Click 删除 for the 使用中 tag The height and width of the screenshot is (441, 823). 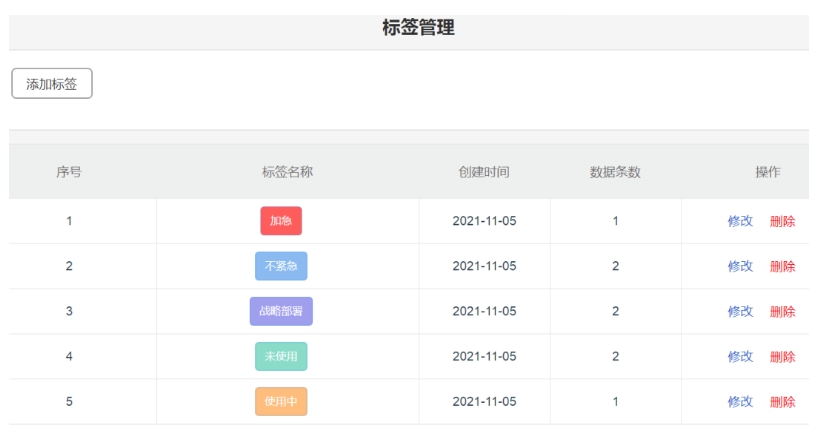click(x=782, y=401)
